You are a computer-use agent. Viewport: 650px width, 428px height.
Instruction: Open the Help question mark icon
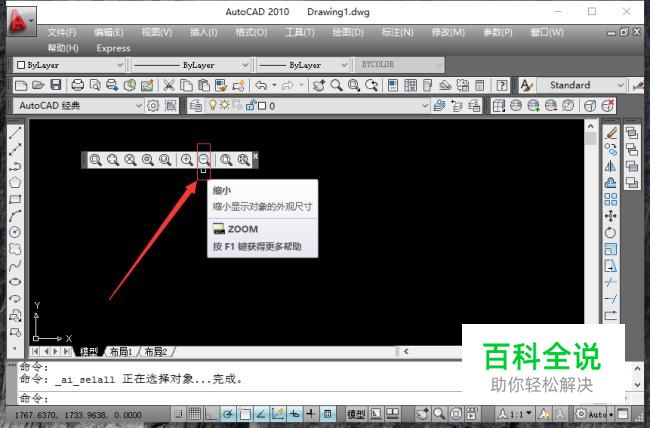pos(502,85)
